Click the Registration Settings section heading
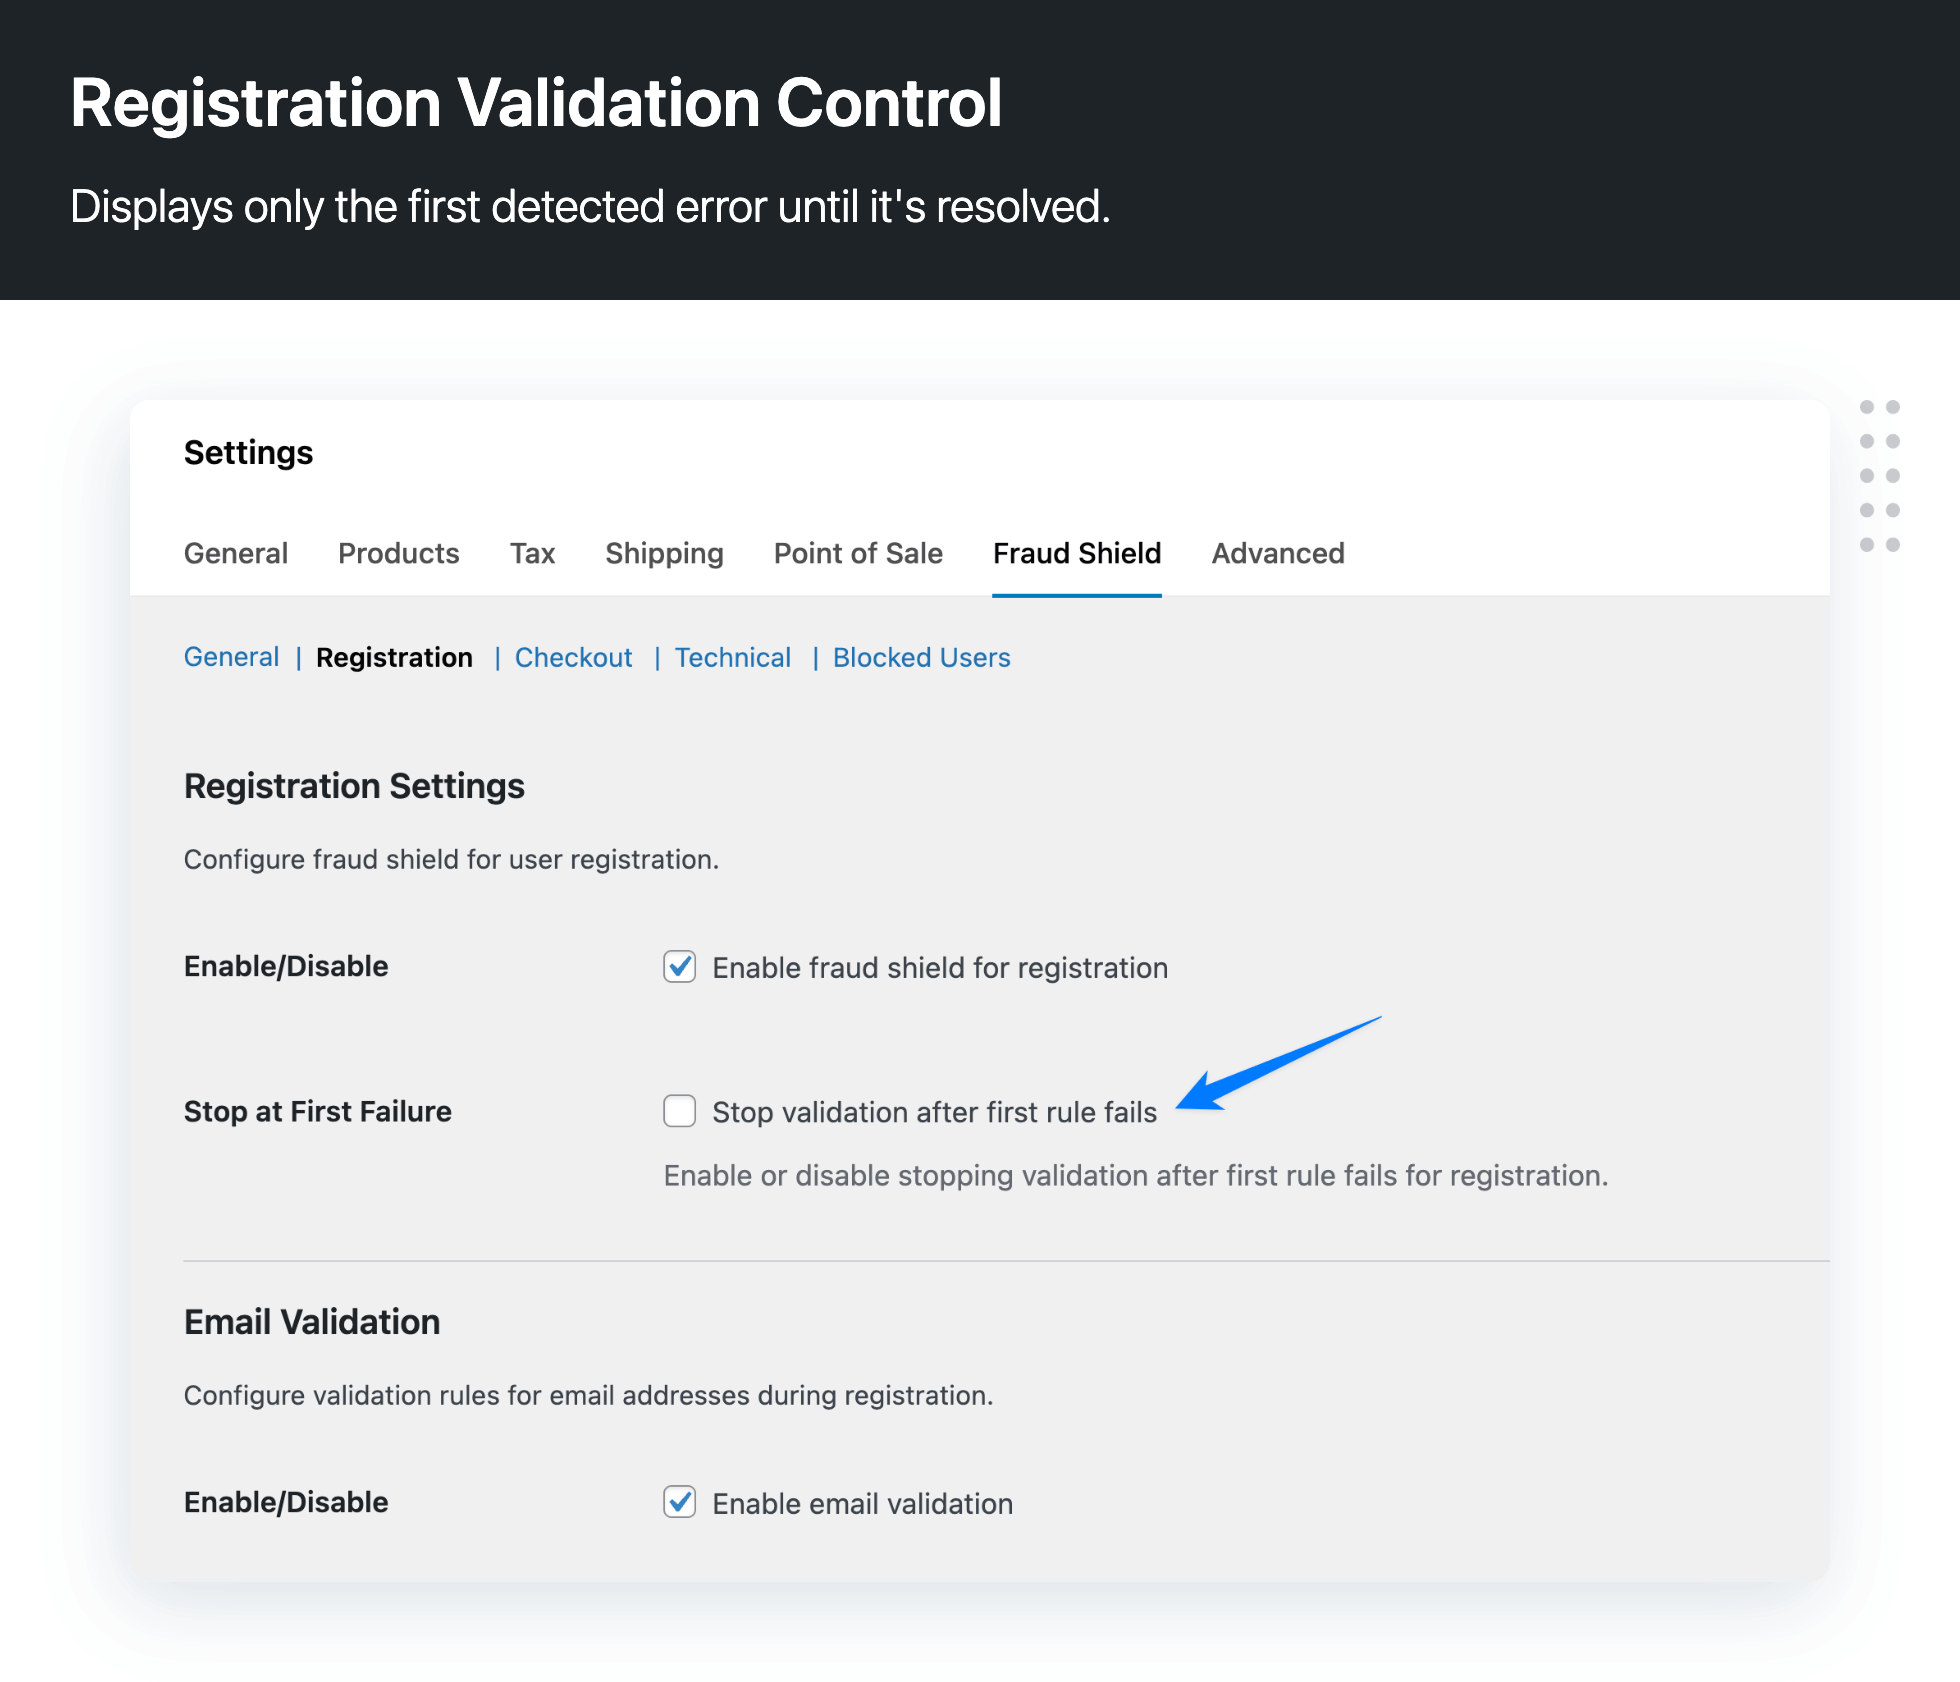 click(354, 786)
